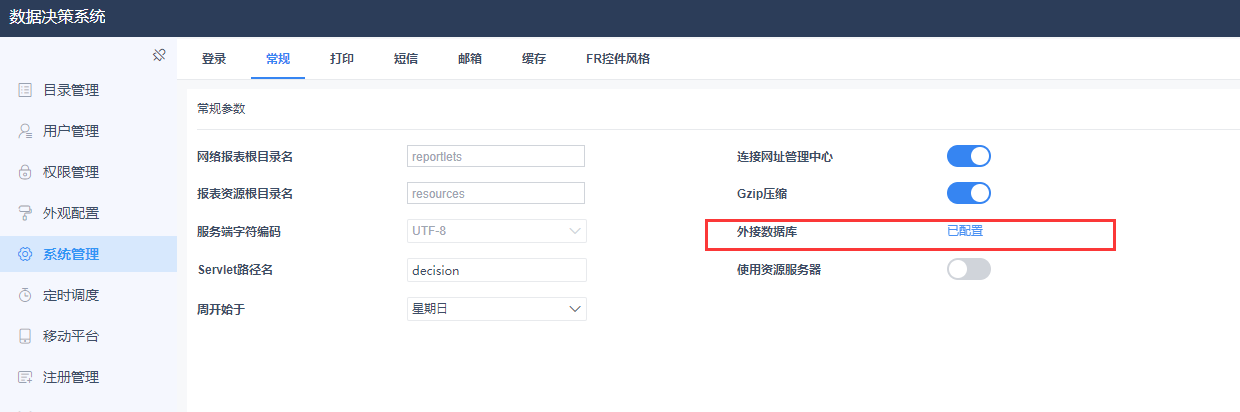1240x412 pixels.
Task: Click the 权限管理 lock icon
Action: pos(25,172)
